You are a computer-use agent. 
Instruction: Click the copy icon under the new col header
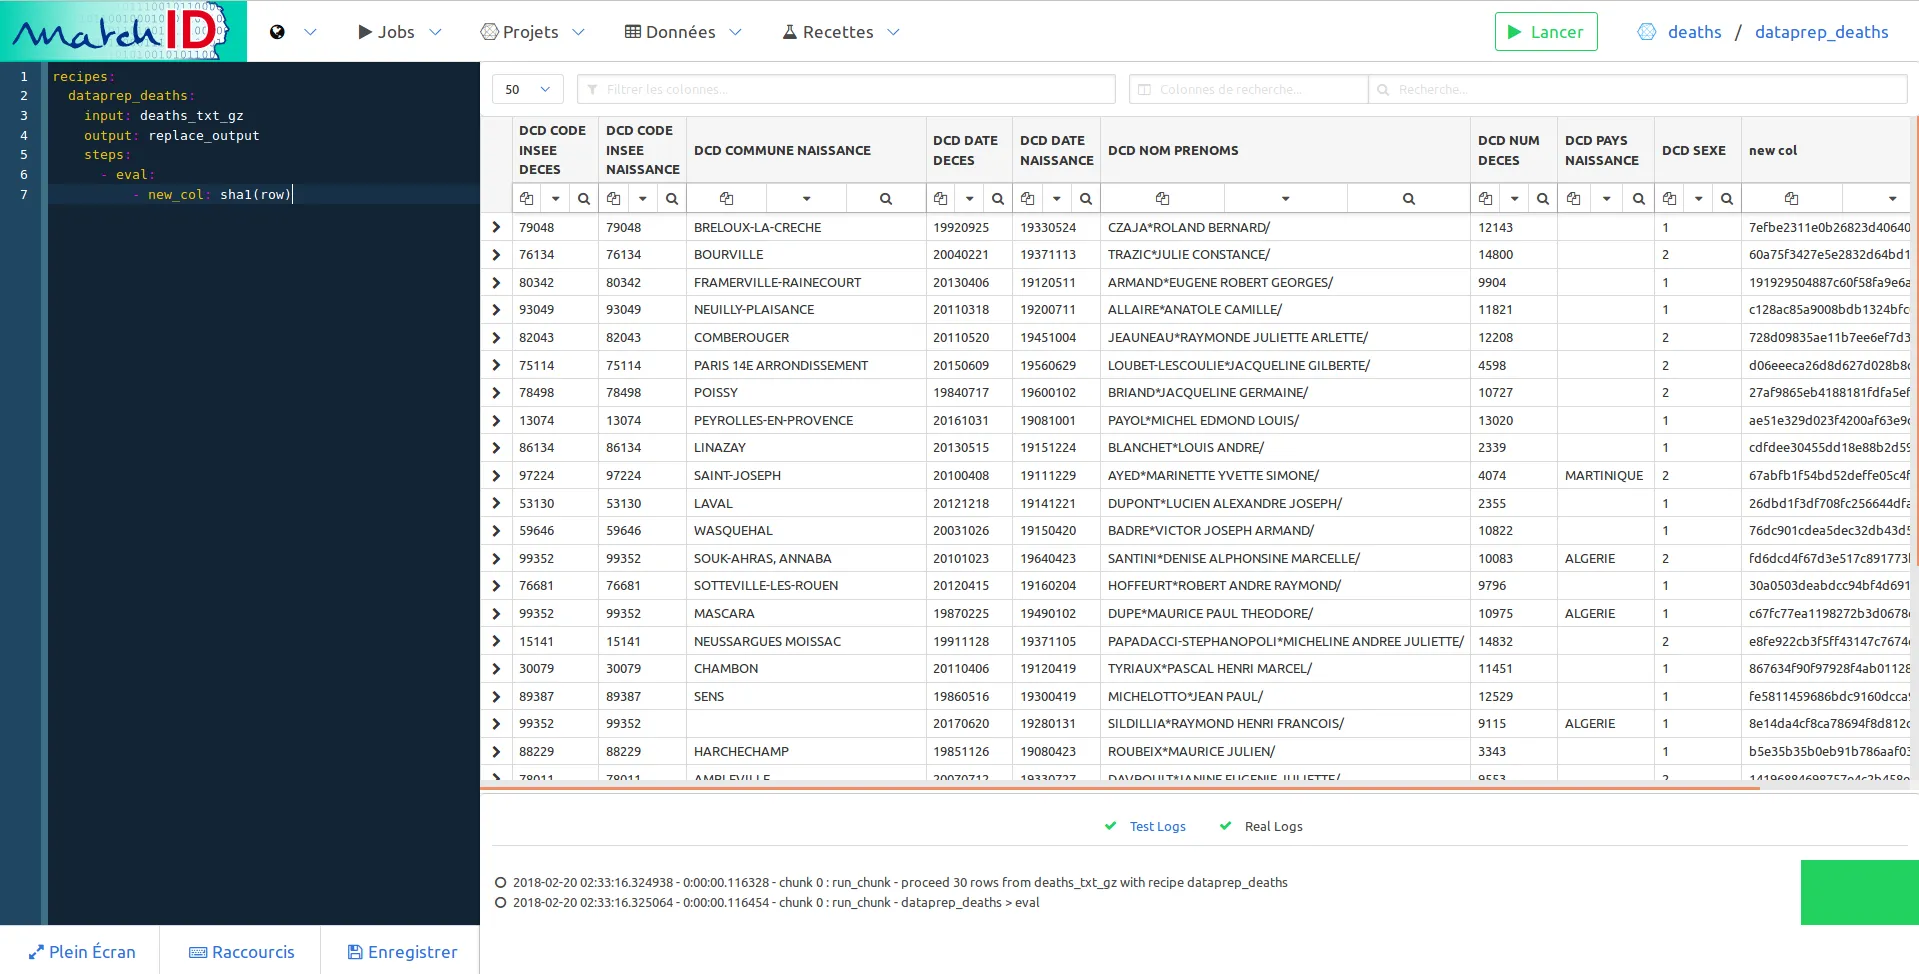1791,198
